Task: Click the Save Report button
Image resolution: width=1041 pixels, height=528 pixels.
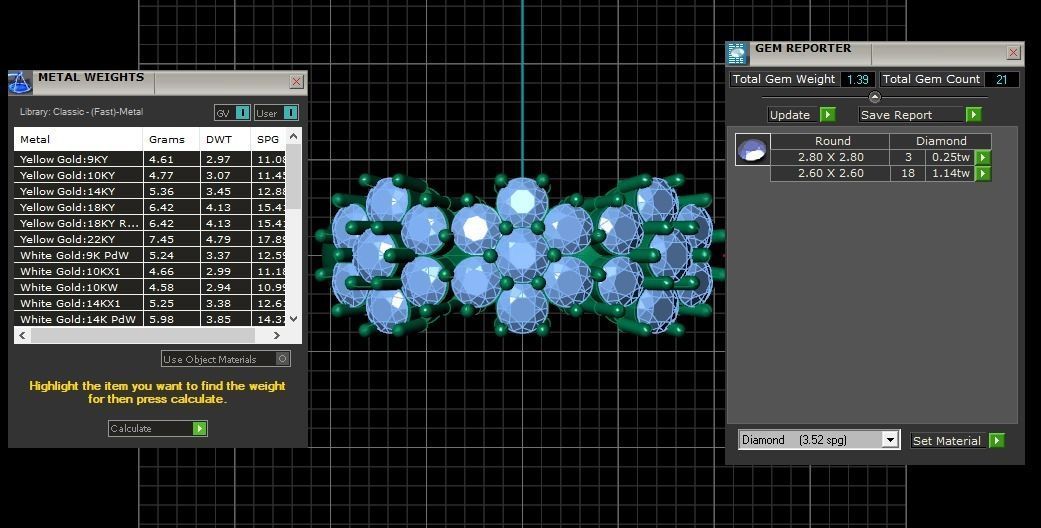Action: click(920, 114)
